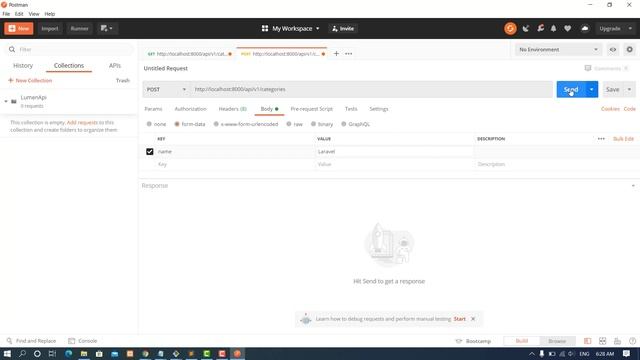The width and height of the screenshot is (640, 360).
Task: Click the orange New button
Action: pyautogui.click(x=19, y=29)
